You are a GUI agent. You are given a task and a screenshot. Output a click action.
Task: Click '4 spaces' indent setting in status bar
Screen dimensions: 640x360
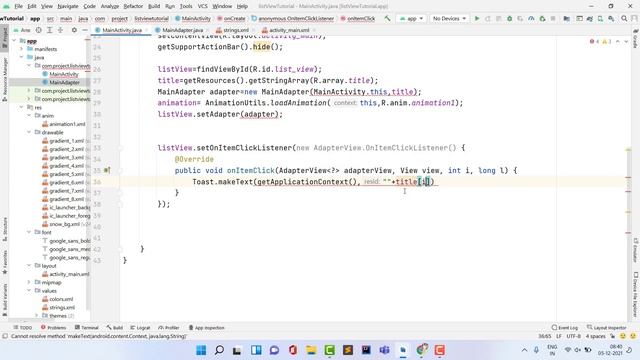[x=596, y=336]
